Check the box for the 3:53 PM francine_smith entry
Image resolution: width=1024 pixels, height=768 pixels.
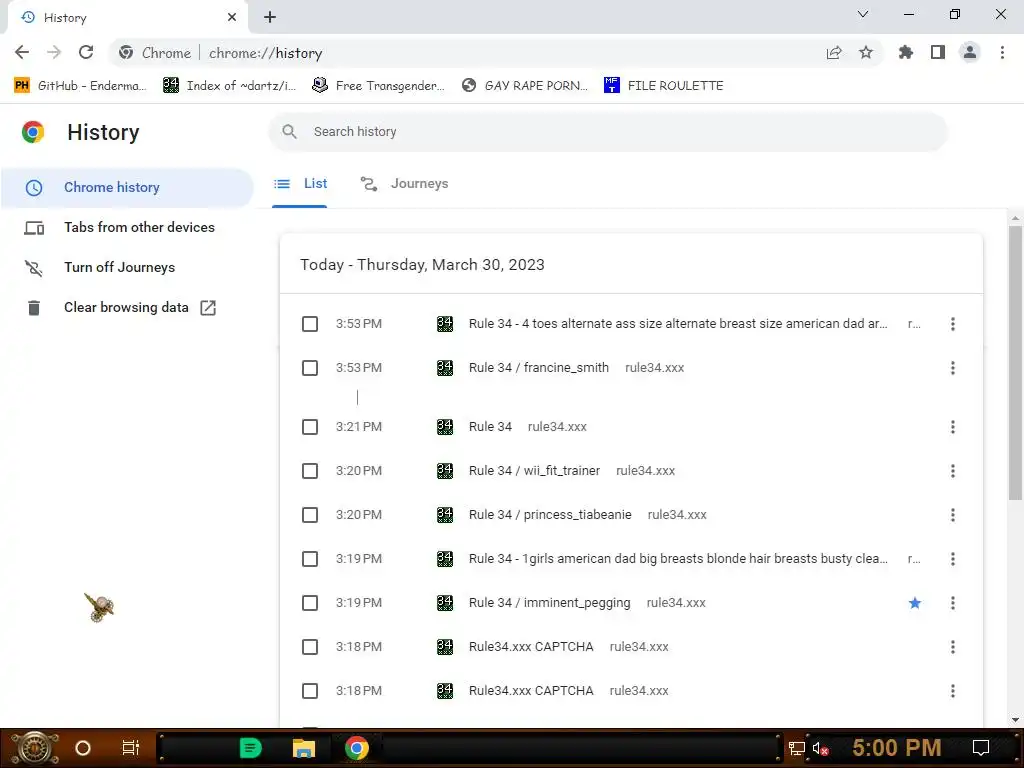pyautogui.click(x=310, y=368)
